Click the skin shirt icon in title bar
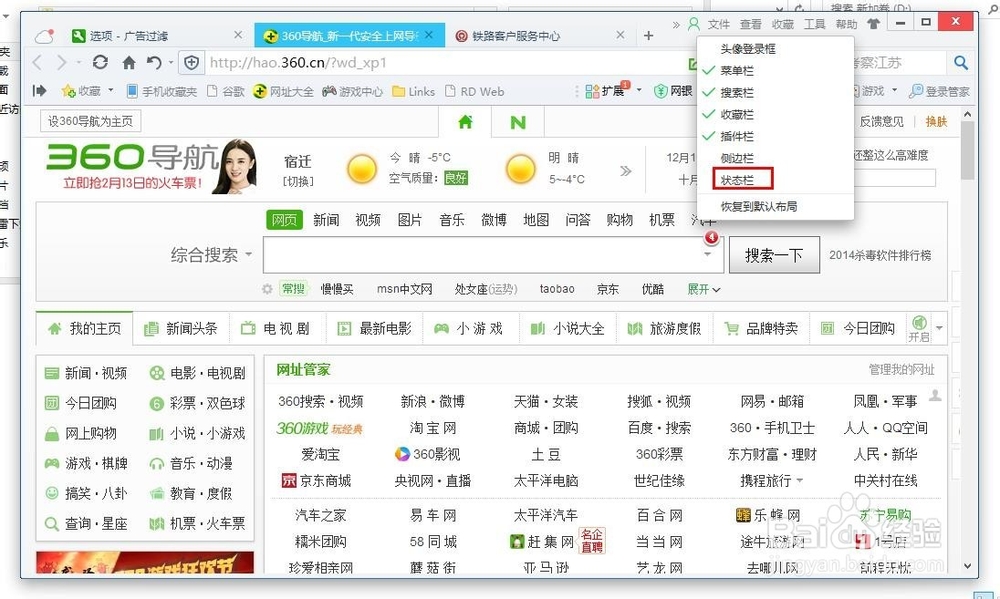The width and height of the screenshot is (1000, 599). coord(873,24)
